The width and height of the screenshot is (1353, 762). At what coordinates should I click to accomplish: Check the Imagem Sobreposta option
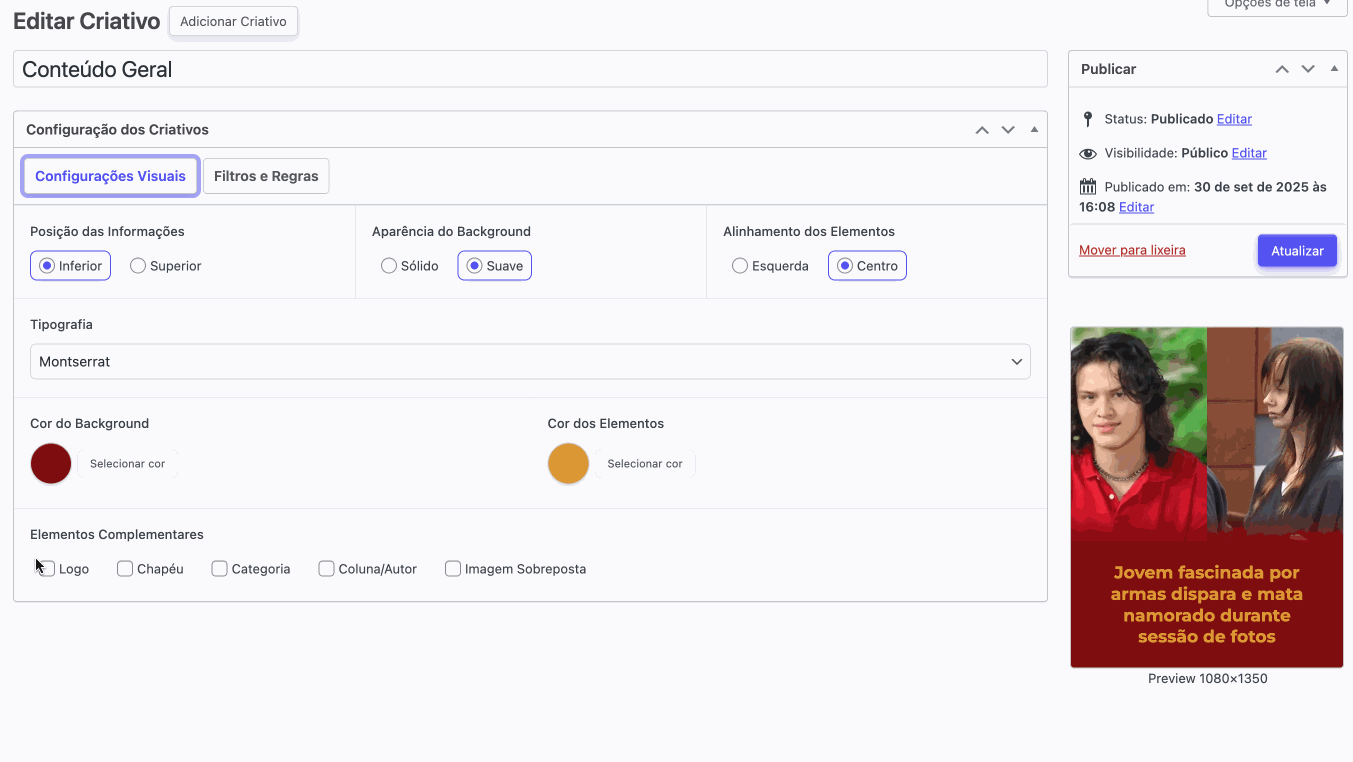click(x=453, y=569)
